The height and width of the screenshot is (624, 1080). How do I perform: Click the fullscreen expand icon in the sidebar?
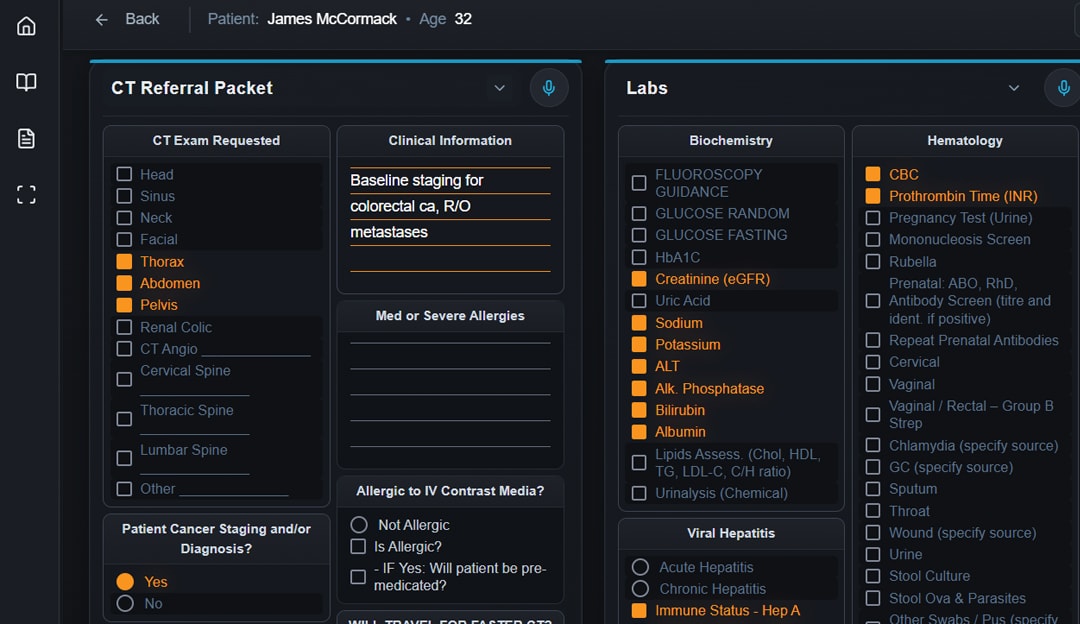point(25,194)
